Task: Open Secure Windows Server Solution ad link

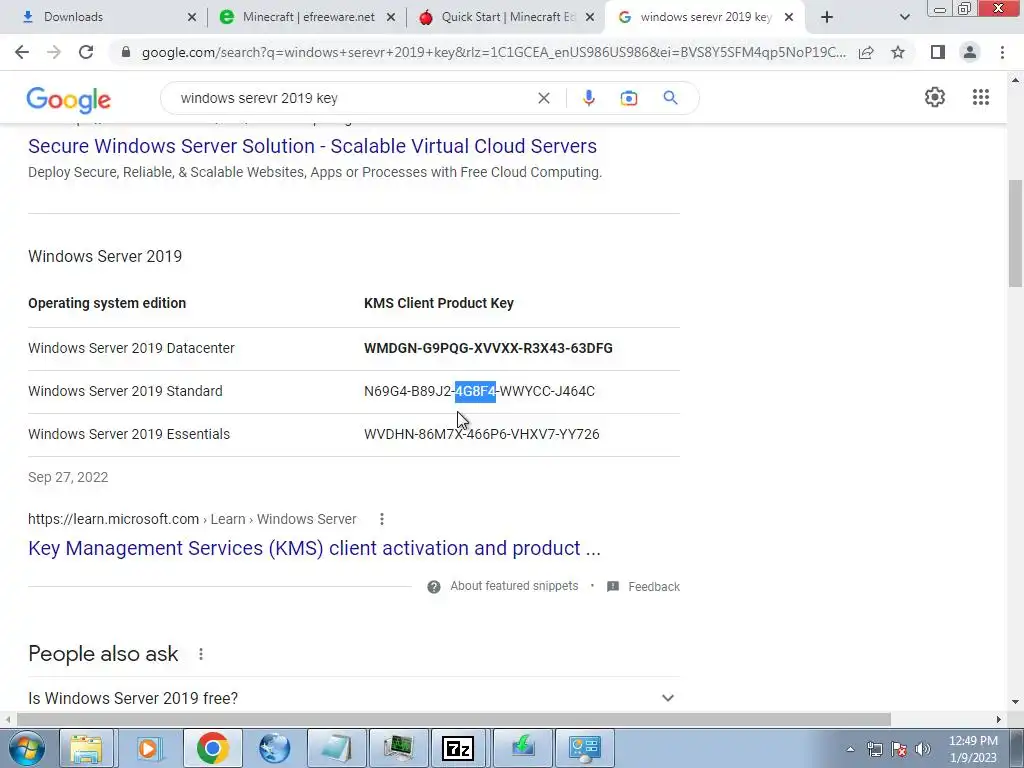Action: click(x=312, y=146)
